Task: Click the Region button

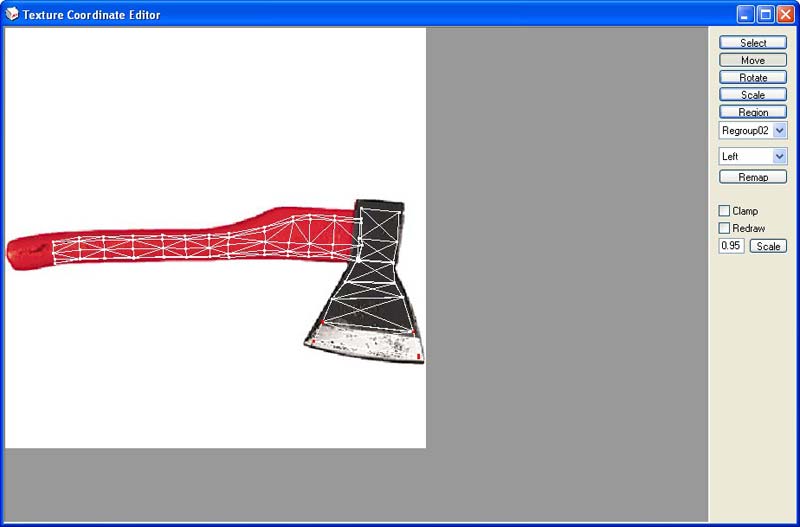Action: pos(753,112)
